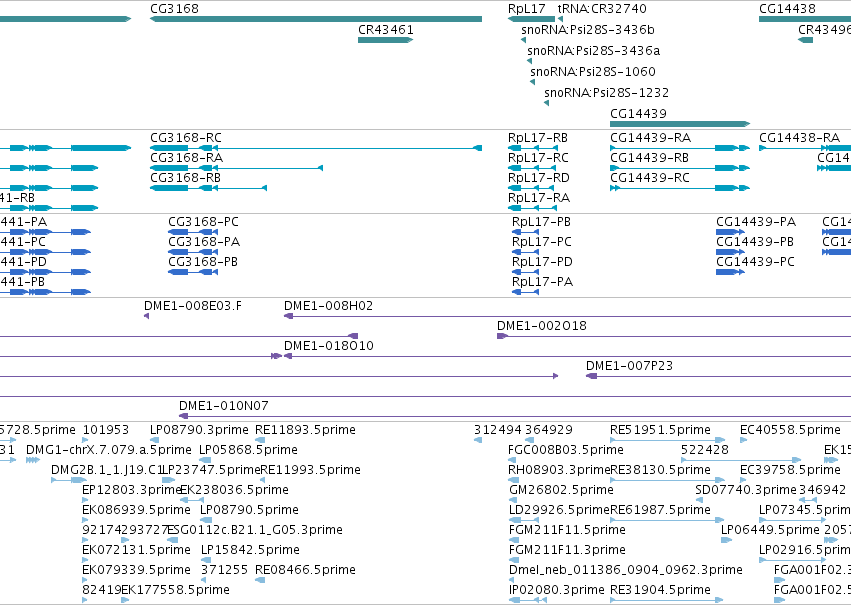
Task: Click the EC40558.5prime EST label
Action: click(x=790, y=430)
